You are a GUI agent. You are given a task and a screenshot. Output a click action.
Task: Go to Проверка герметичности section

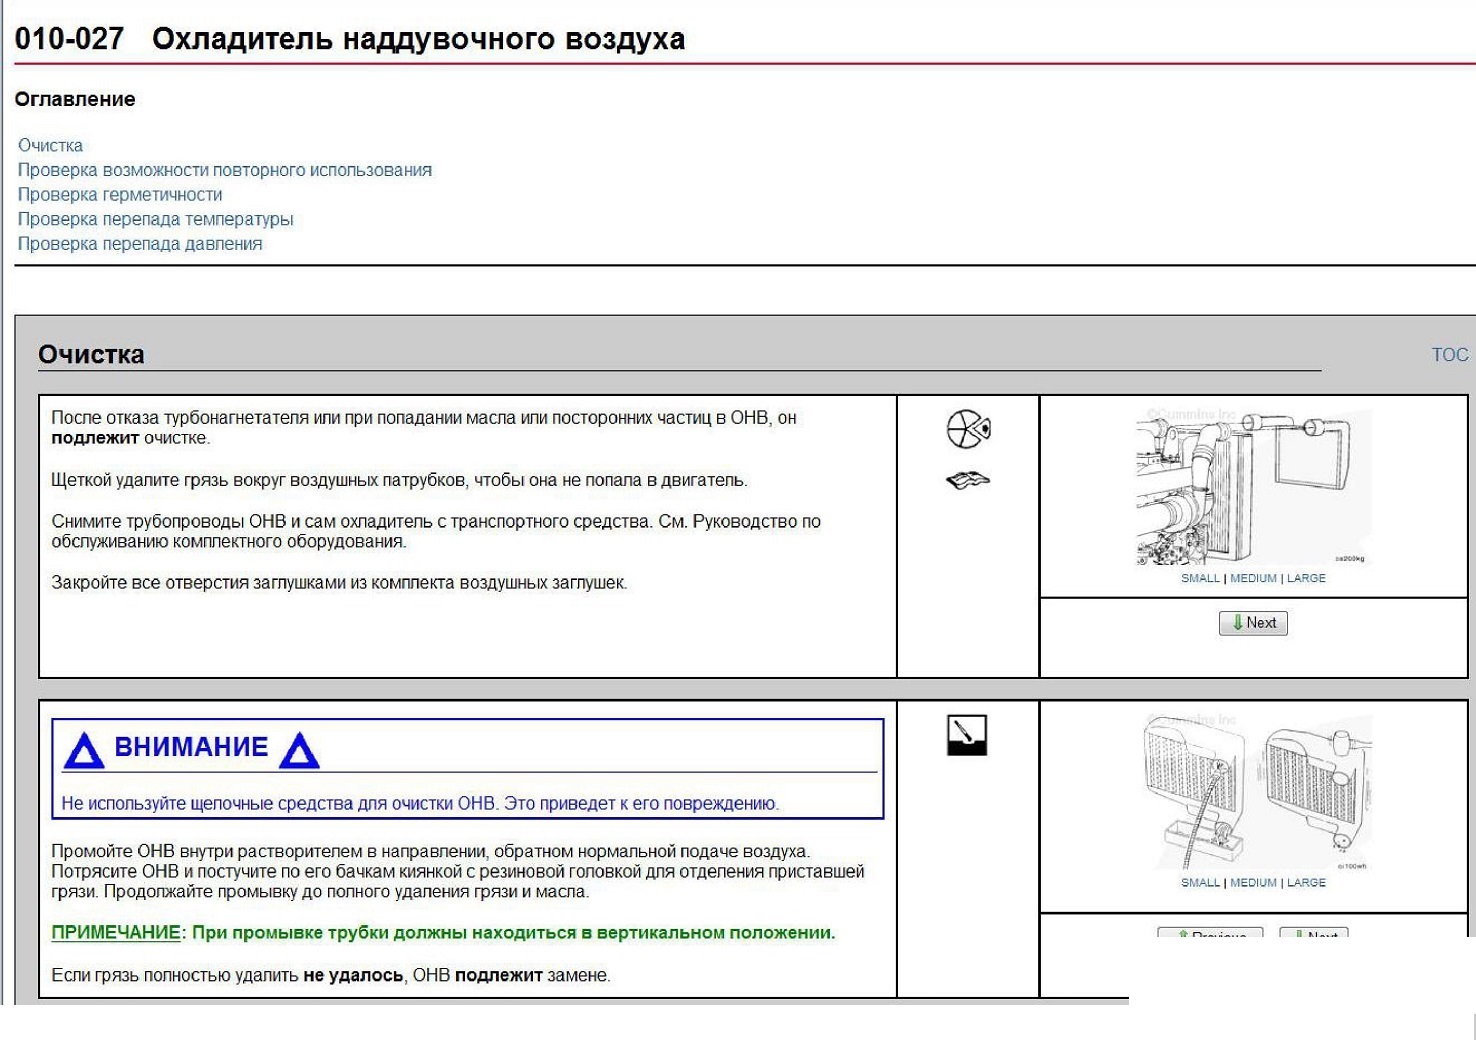[x=120, y=195]
